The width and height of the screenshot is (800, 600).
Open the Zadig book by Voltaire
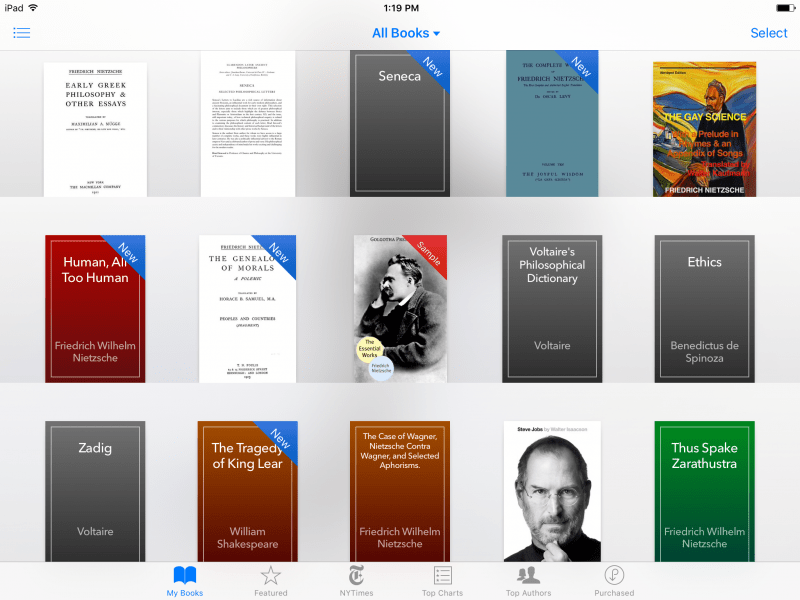tap(95, 492)
